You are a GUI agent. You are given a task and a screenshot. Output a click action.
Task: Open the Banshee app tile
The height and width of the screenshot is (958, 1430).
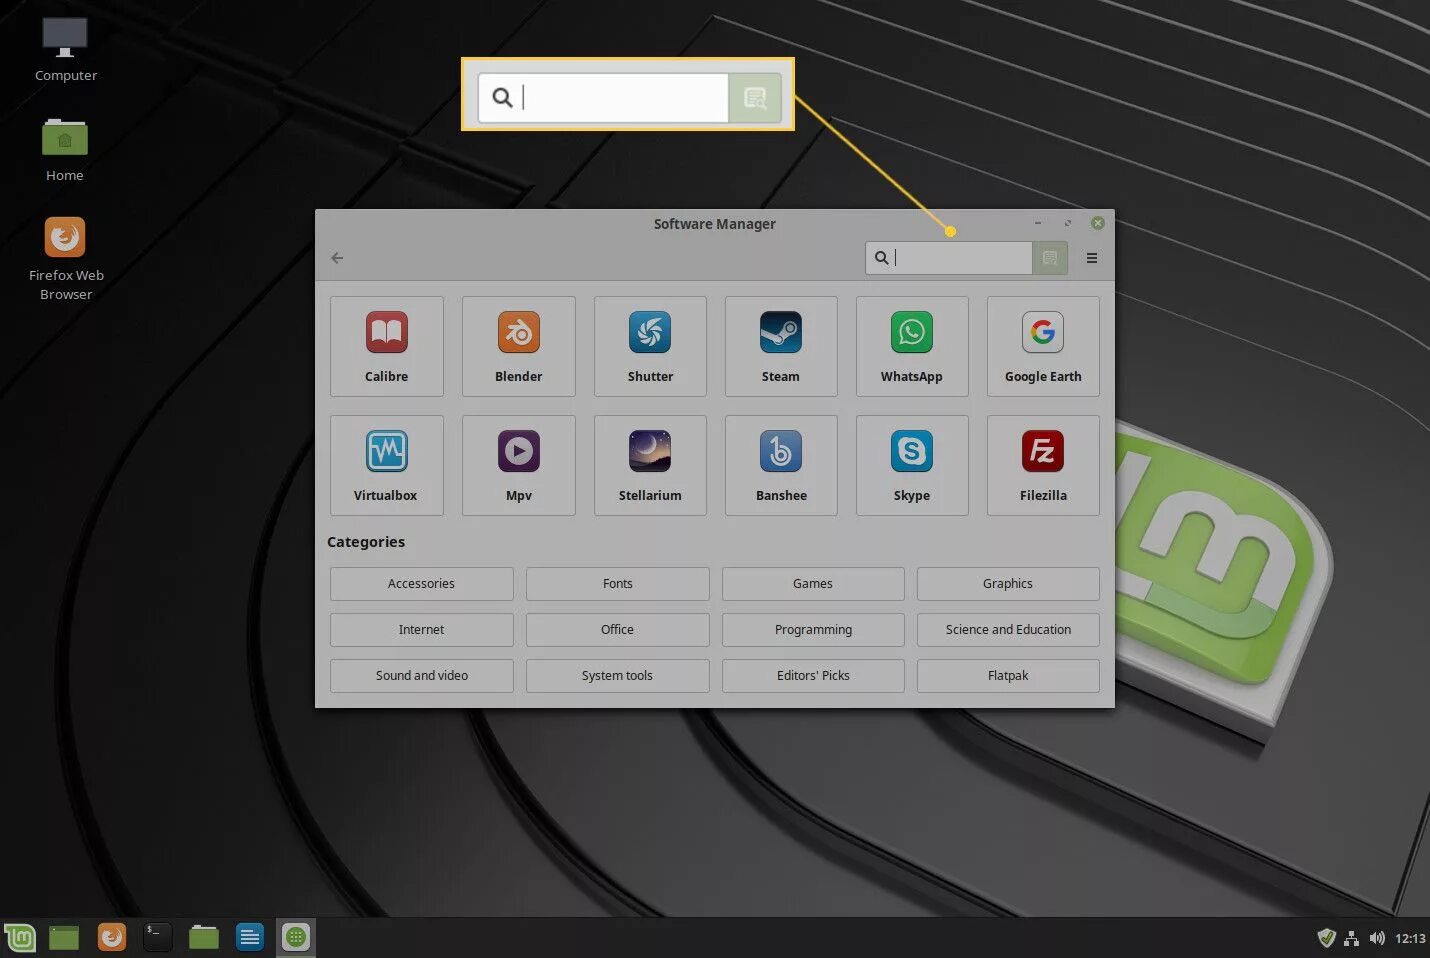pos(781,465)
